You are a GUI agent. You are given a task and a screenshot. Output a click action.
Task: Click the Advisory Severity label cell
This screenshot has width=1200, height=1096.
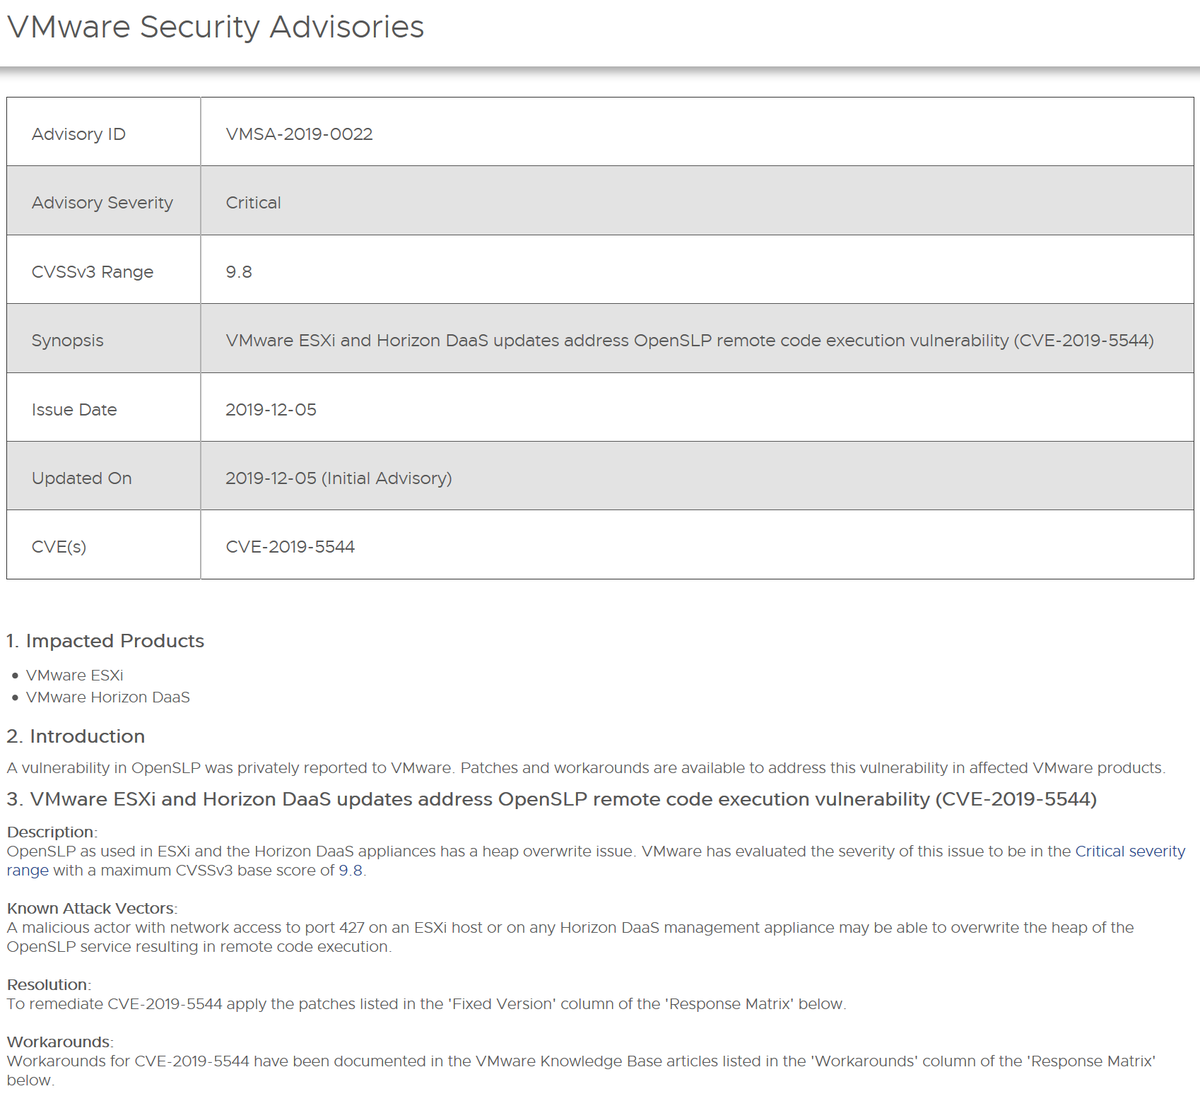click(104, 201)
